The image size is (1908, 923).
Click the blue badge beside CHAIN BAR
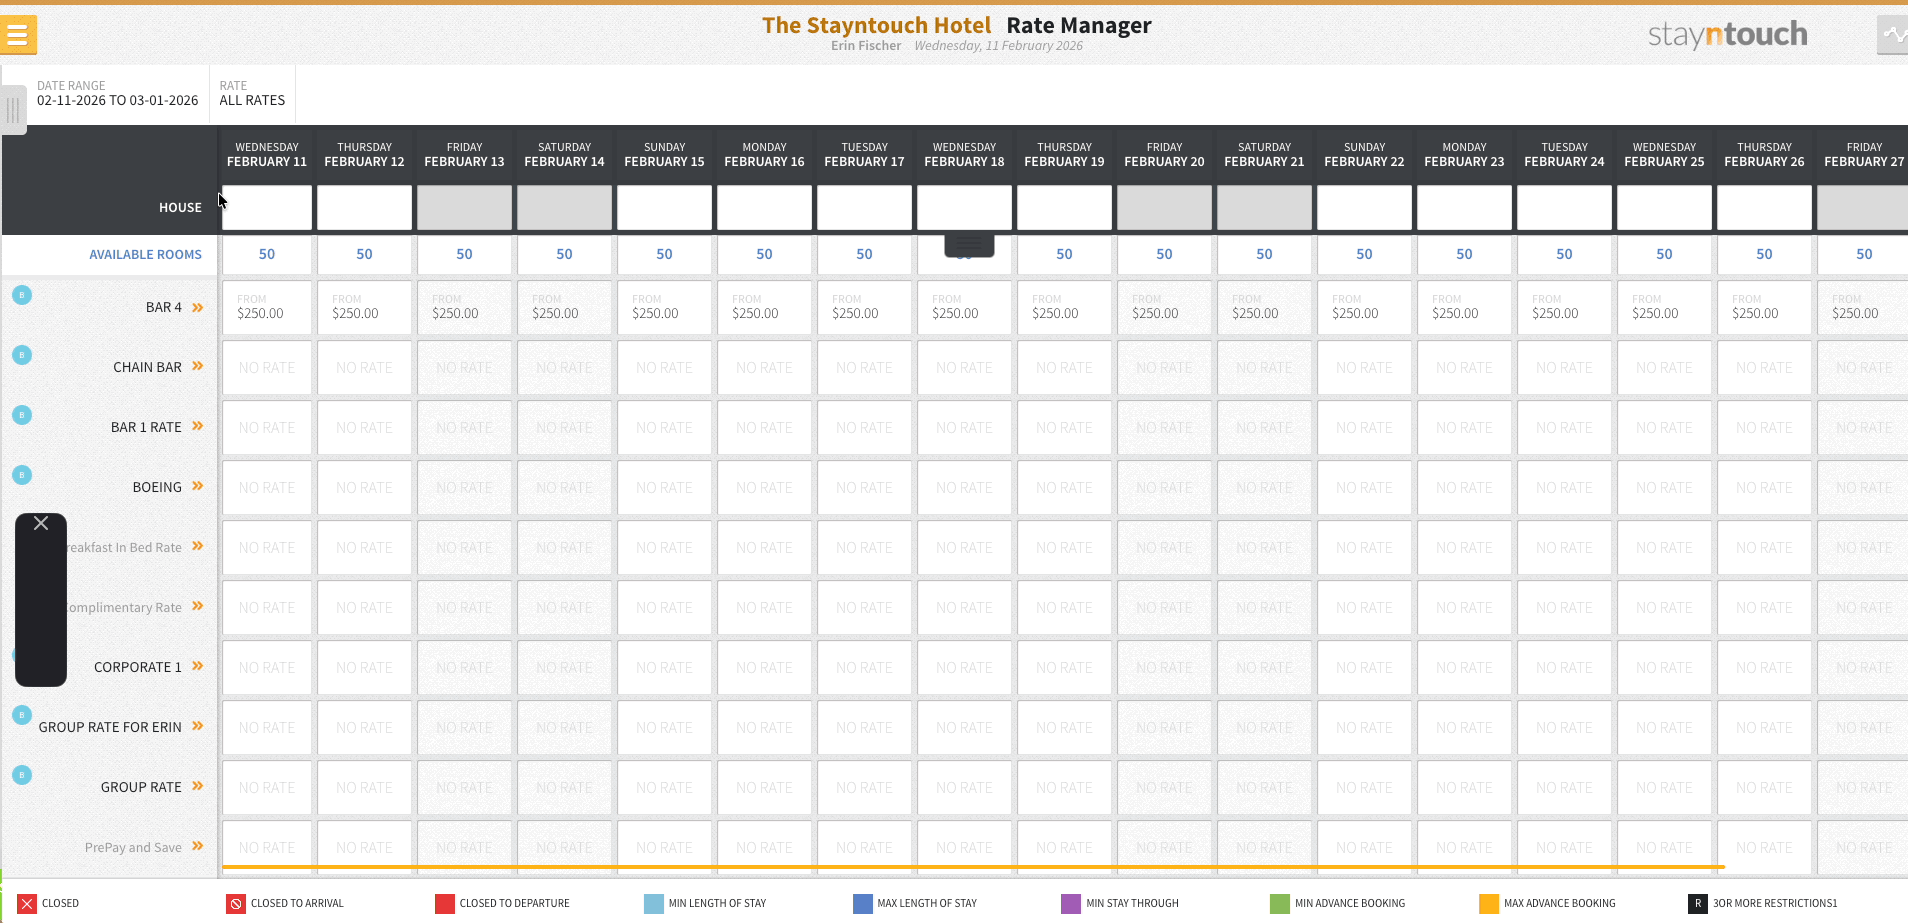(22, 355)
